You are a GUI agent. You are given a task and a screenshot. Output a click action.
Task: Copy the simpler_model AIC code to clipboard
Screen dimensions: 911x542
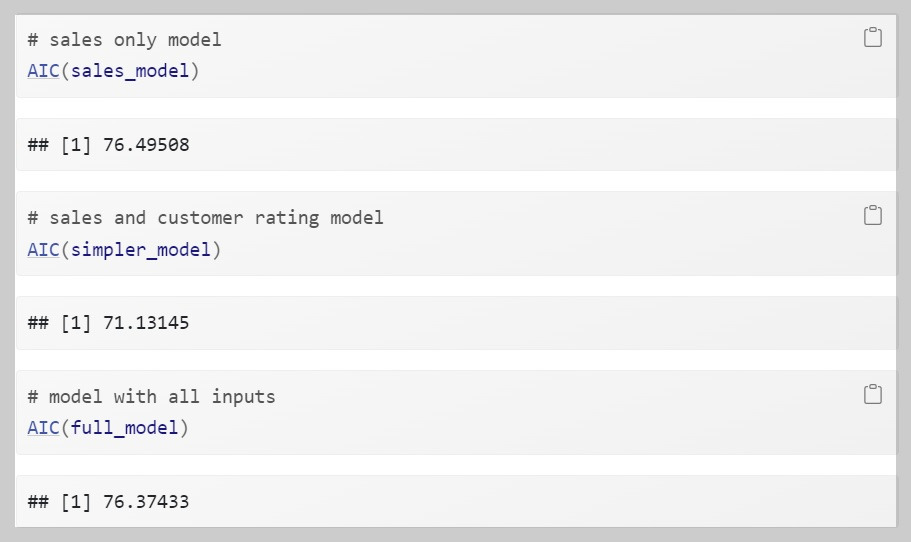(872, 215)
